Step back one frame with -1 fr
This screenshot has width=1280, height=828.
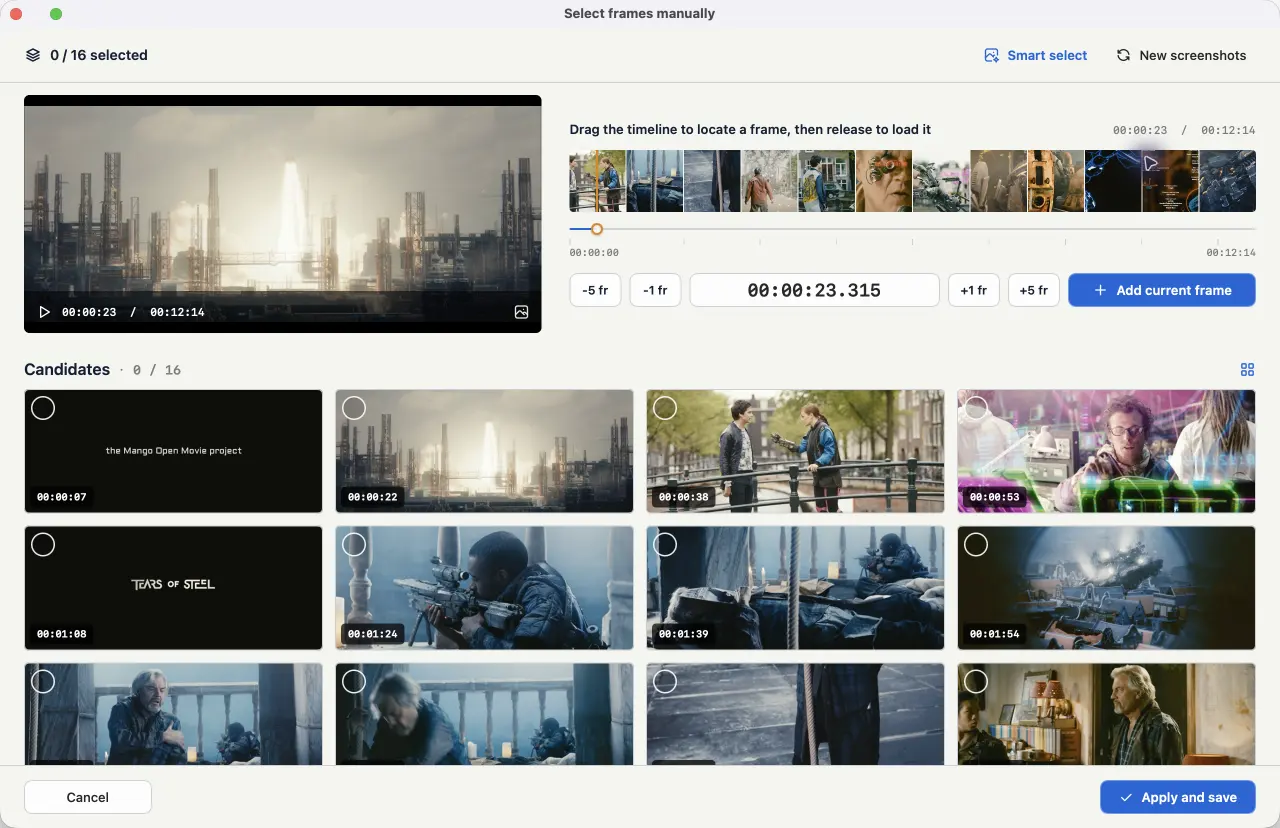coord(655,290)
